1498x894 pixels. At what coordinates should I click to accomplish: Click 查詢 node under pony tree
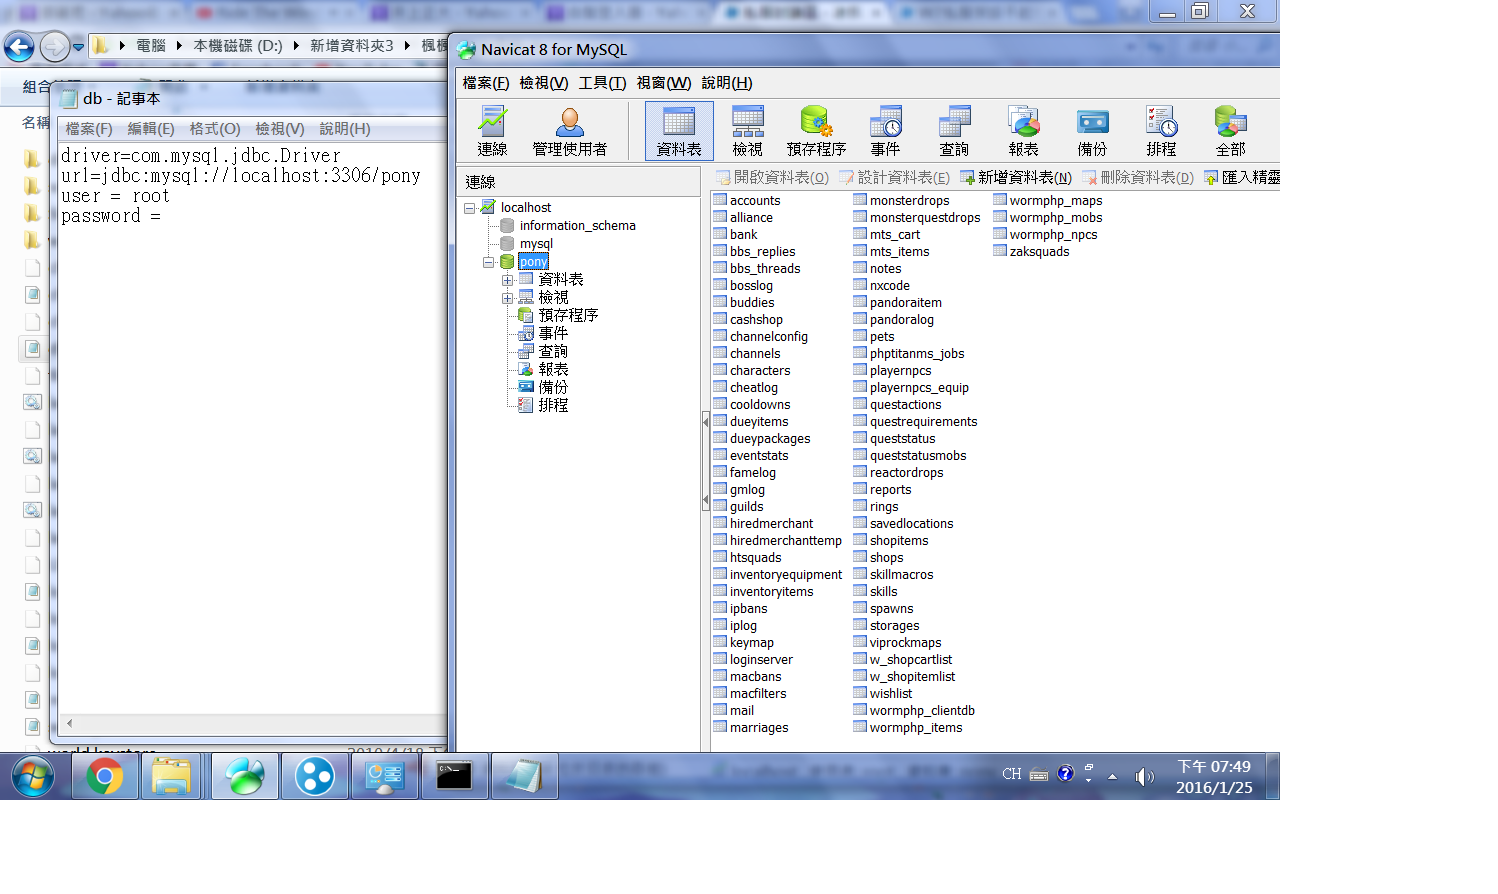[x=553, y=351]
